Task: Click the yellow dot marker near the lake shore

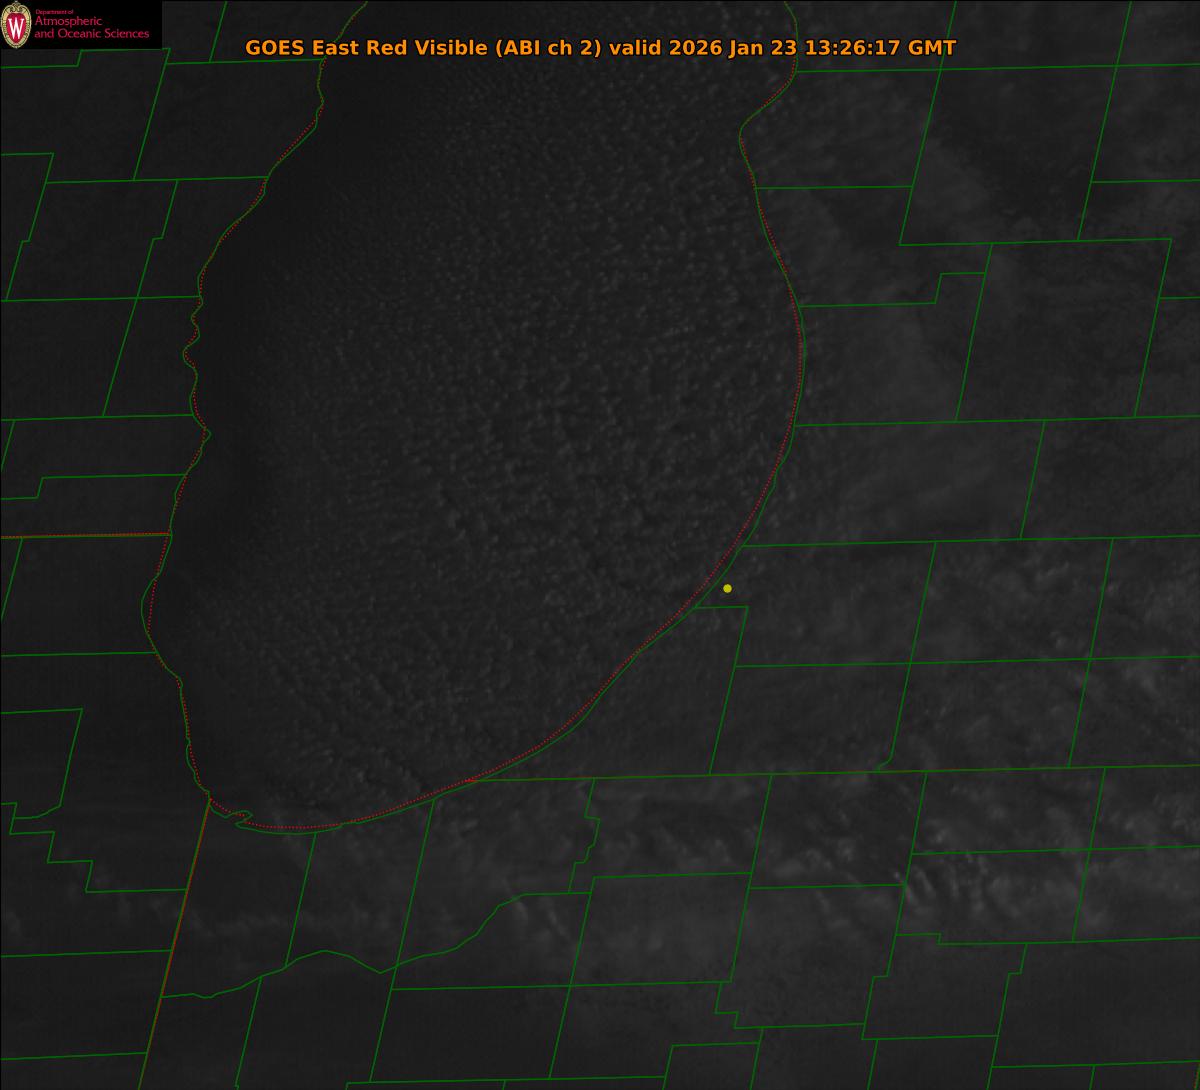Action: tap(727, 588)
